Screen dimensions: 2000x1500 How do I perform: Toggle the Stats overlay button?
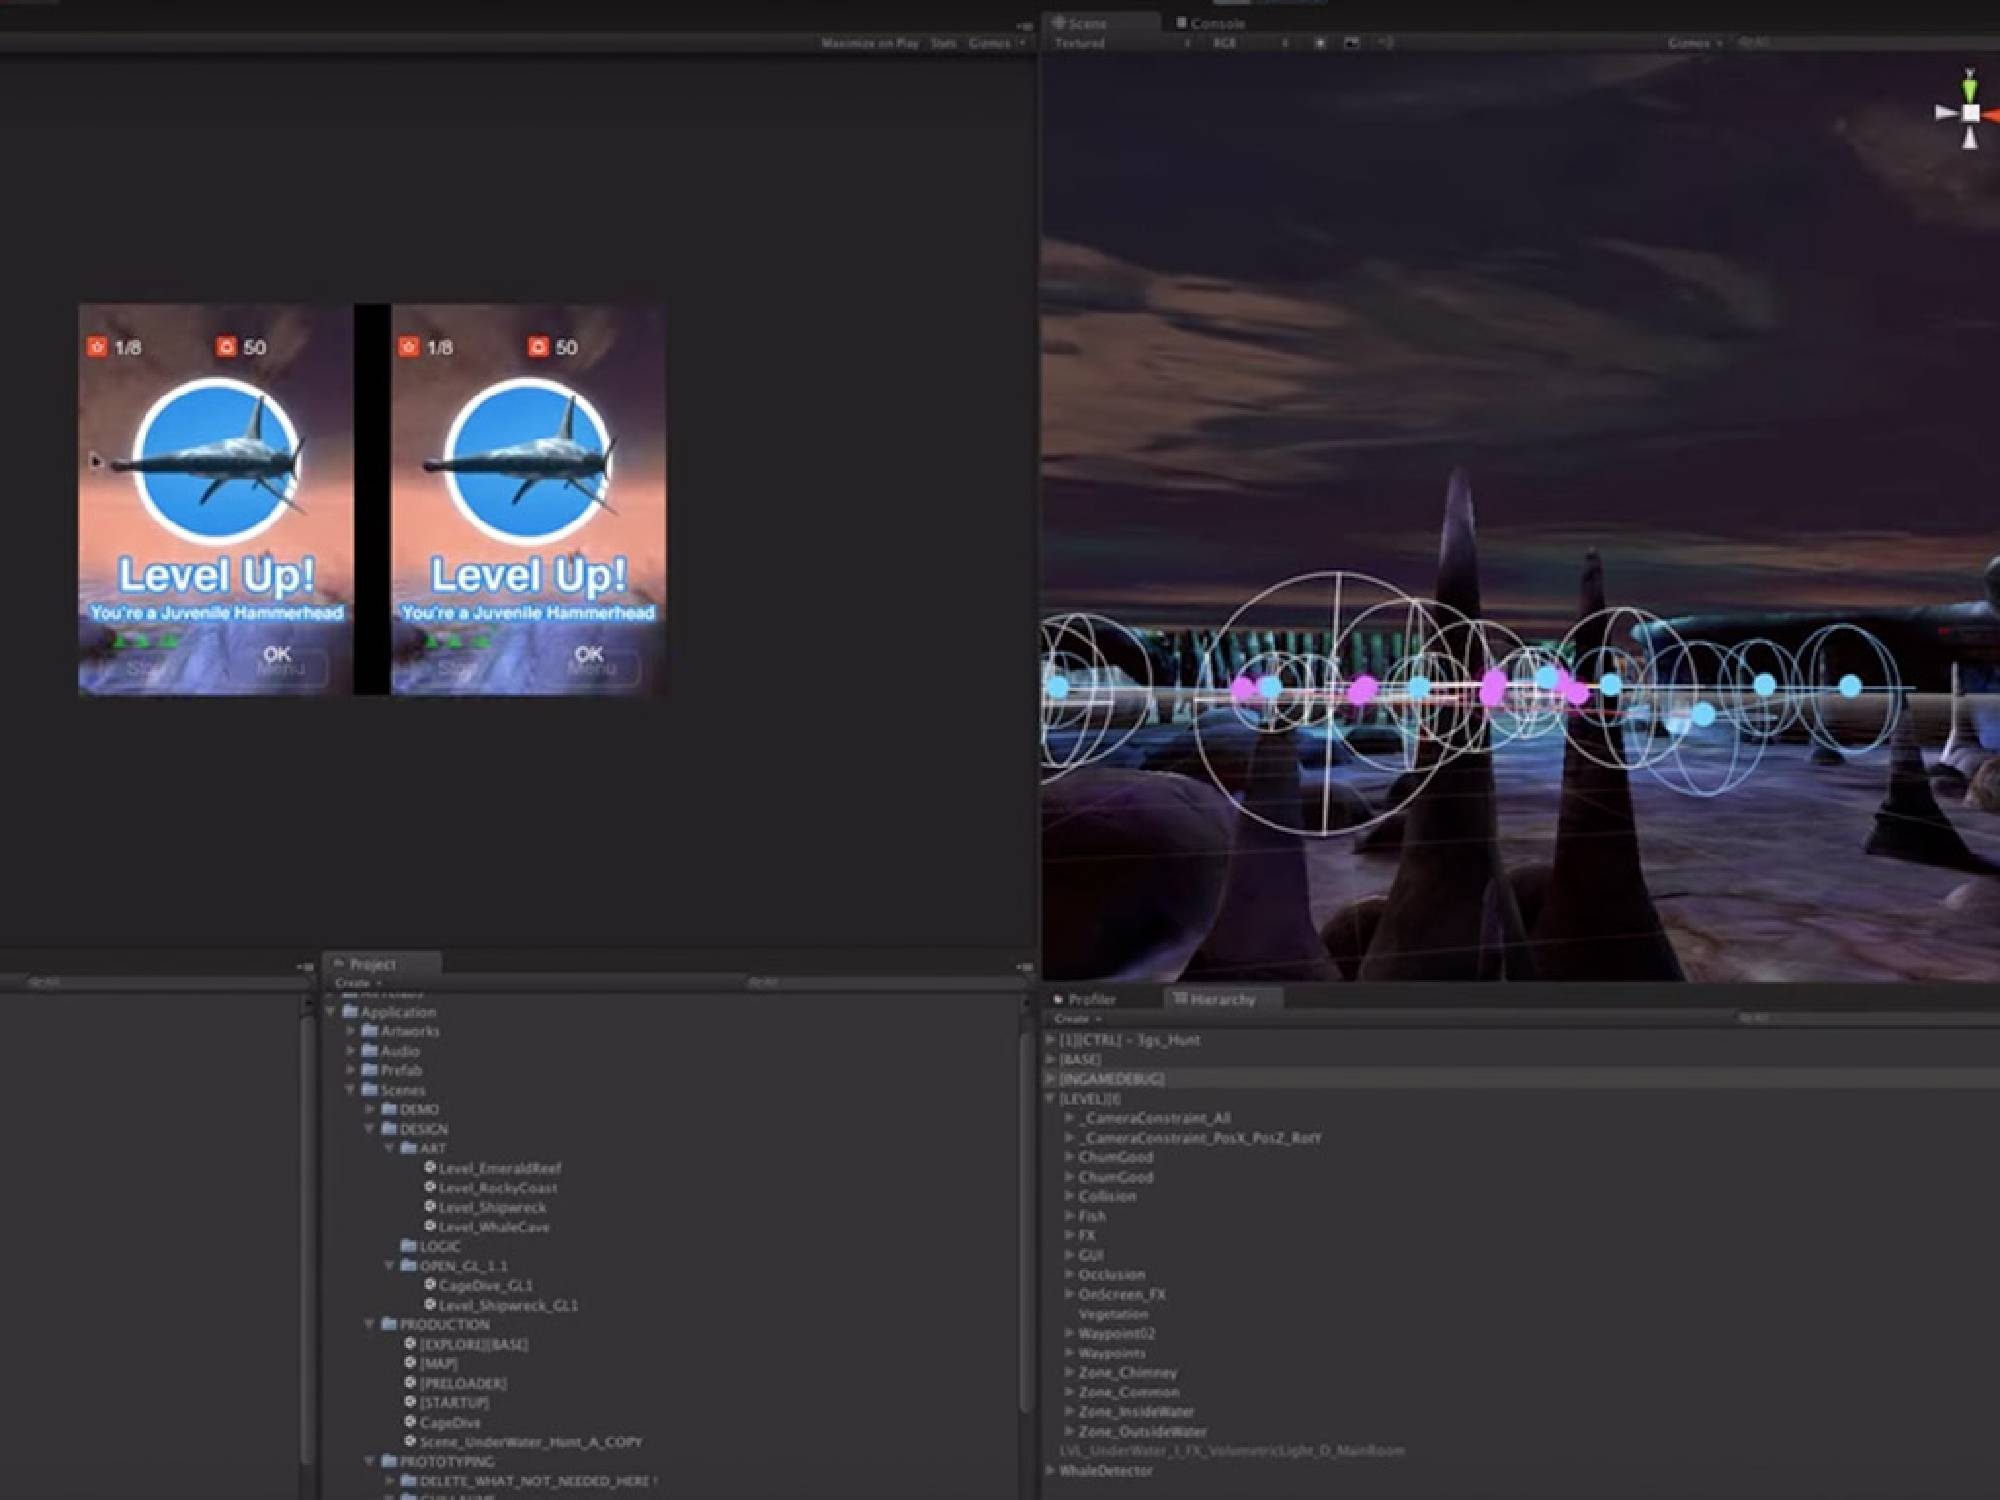coord(943,43)
